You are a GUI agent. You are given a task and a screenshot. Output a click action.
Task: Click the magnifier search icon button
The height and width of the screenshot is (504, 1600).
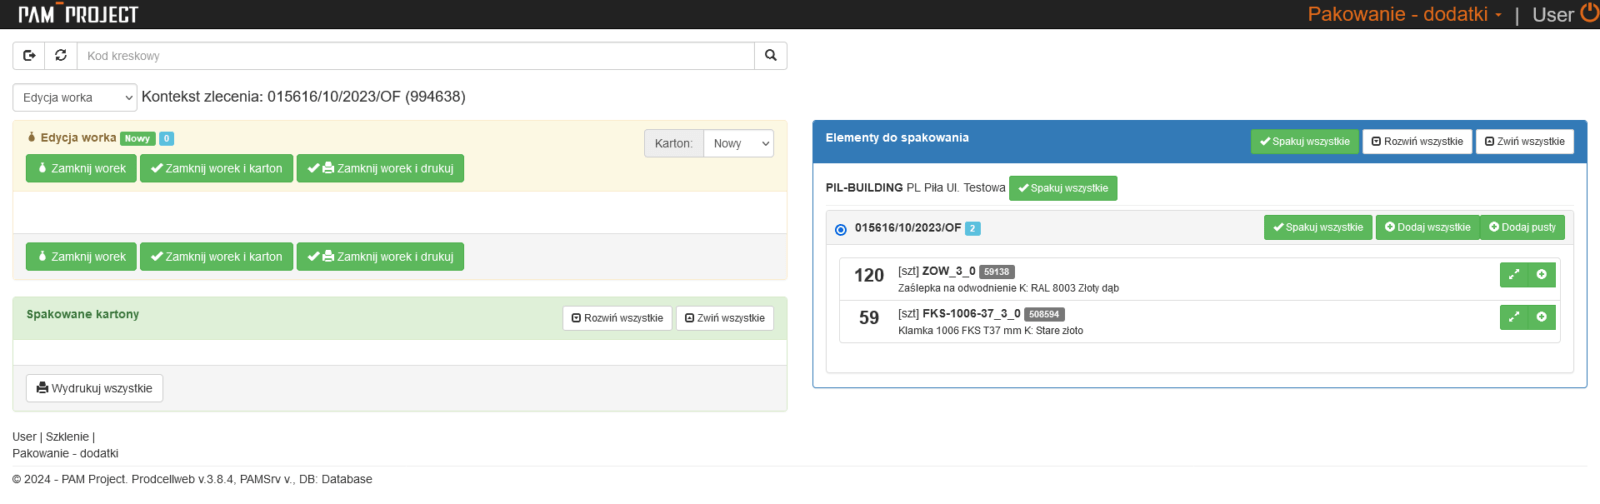tap(771, 56)
